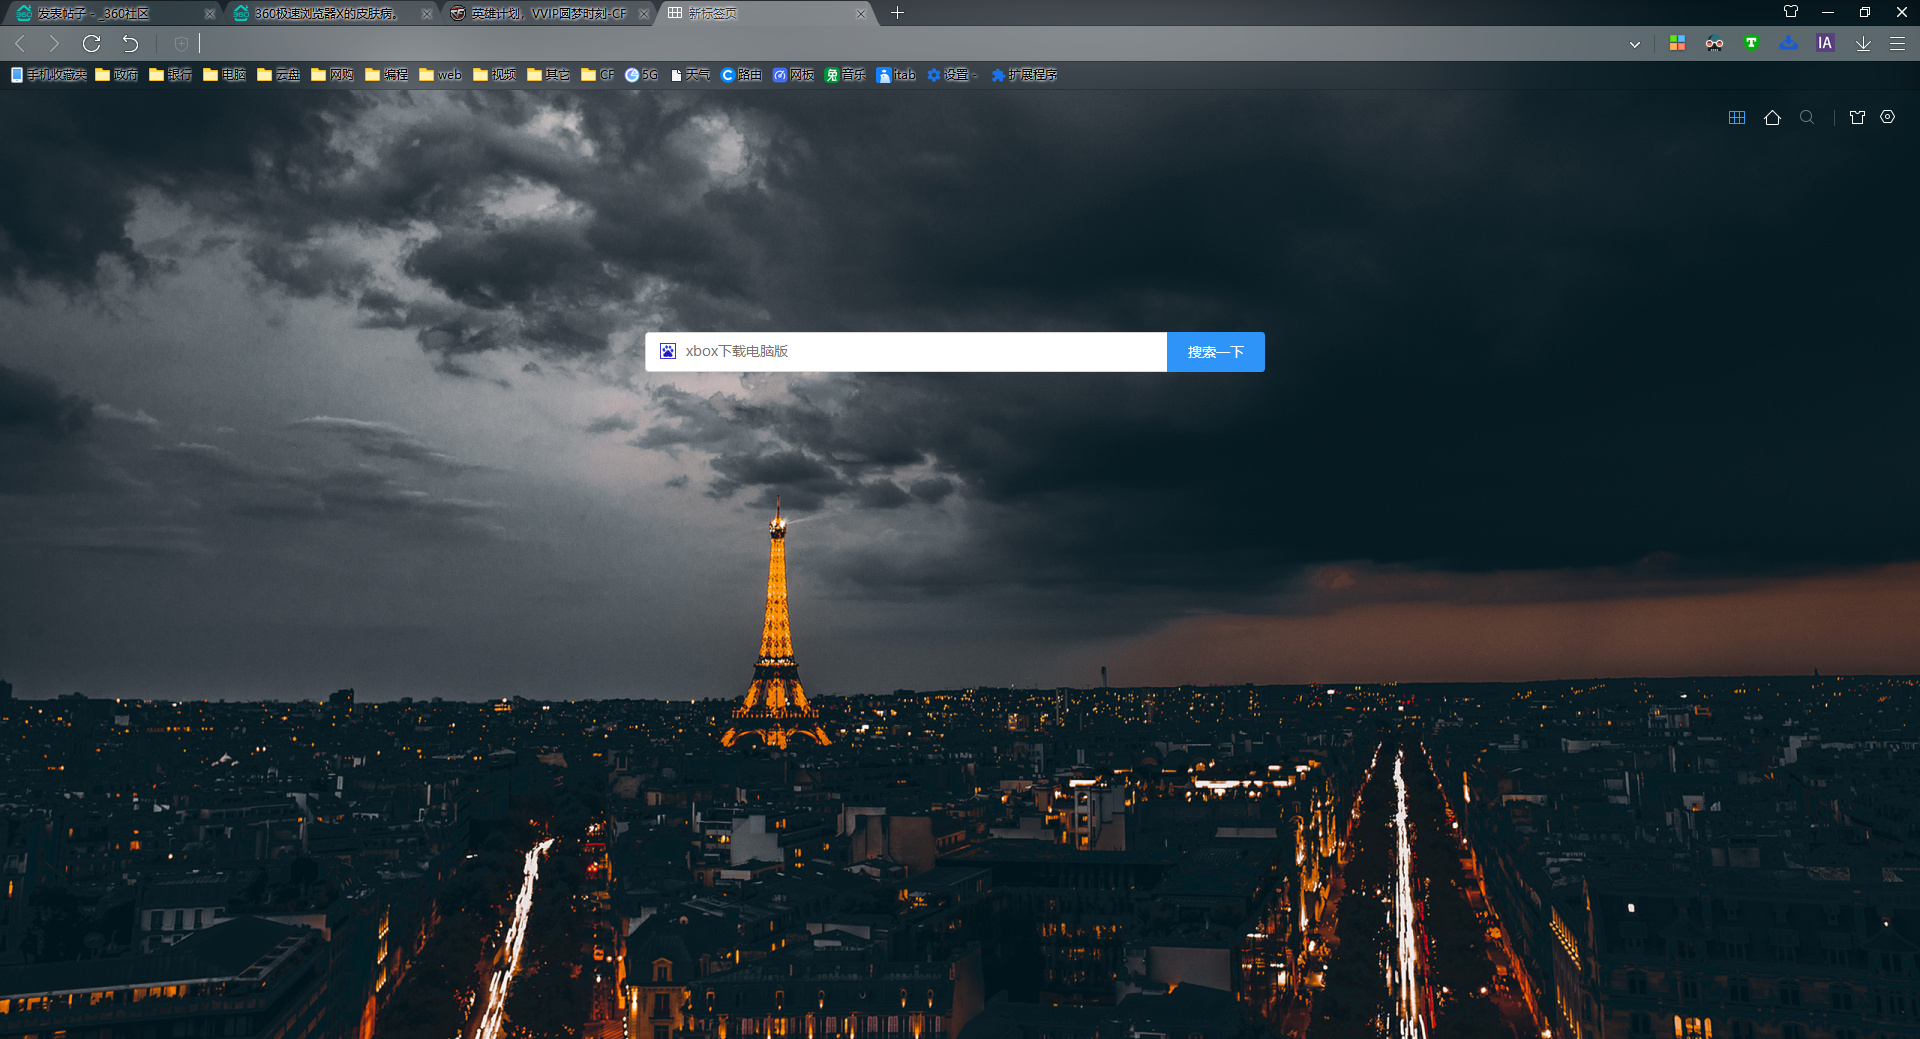1920x1039 pixels.
Task: Close the 360极速浏览器X的皮肤病 tab
Action: tap(426, 14)
